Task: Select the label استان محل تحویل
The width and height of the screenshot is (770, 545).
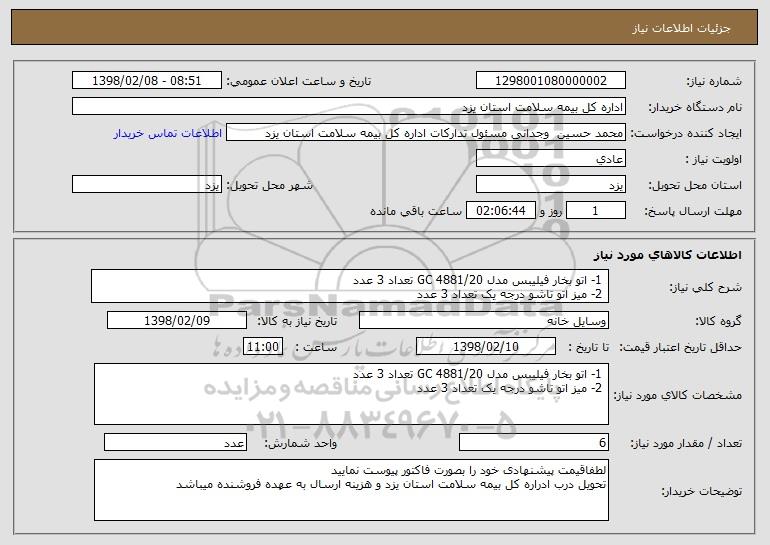Action: click(695, 186)
